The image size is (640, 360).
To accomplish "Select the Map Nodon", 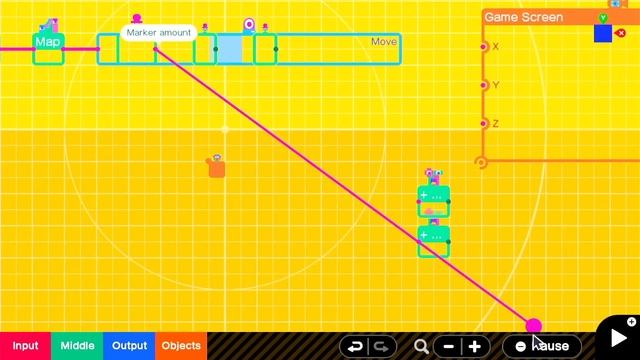I will pos(48,49).
